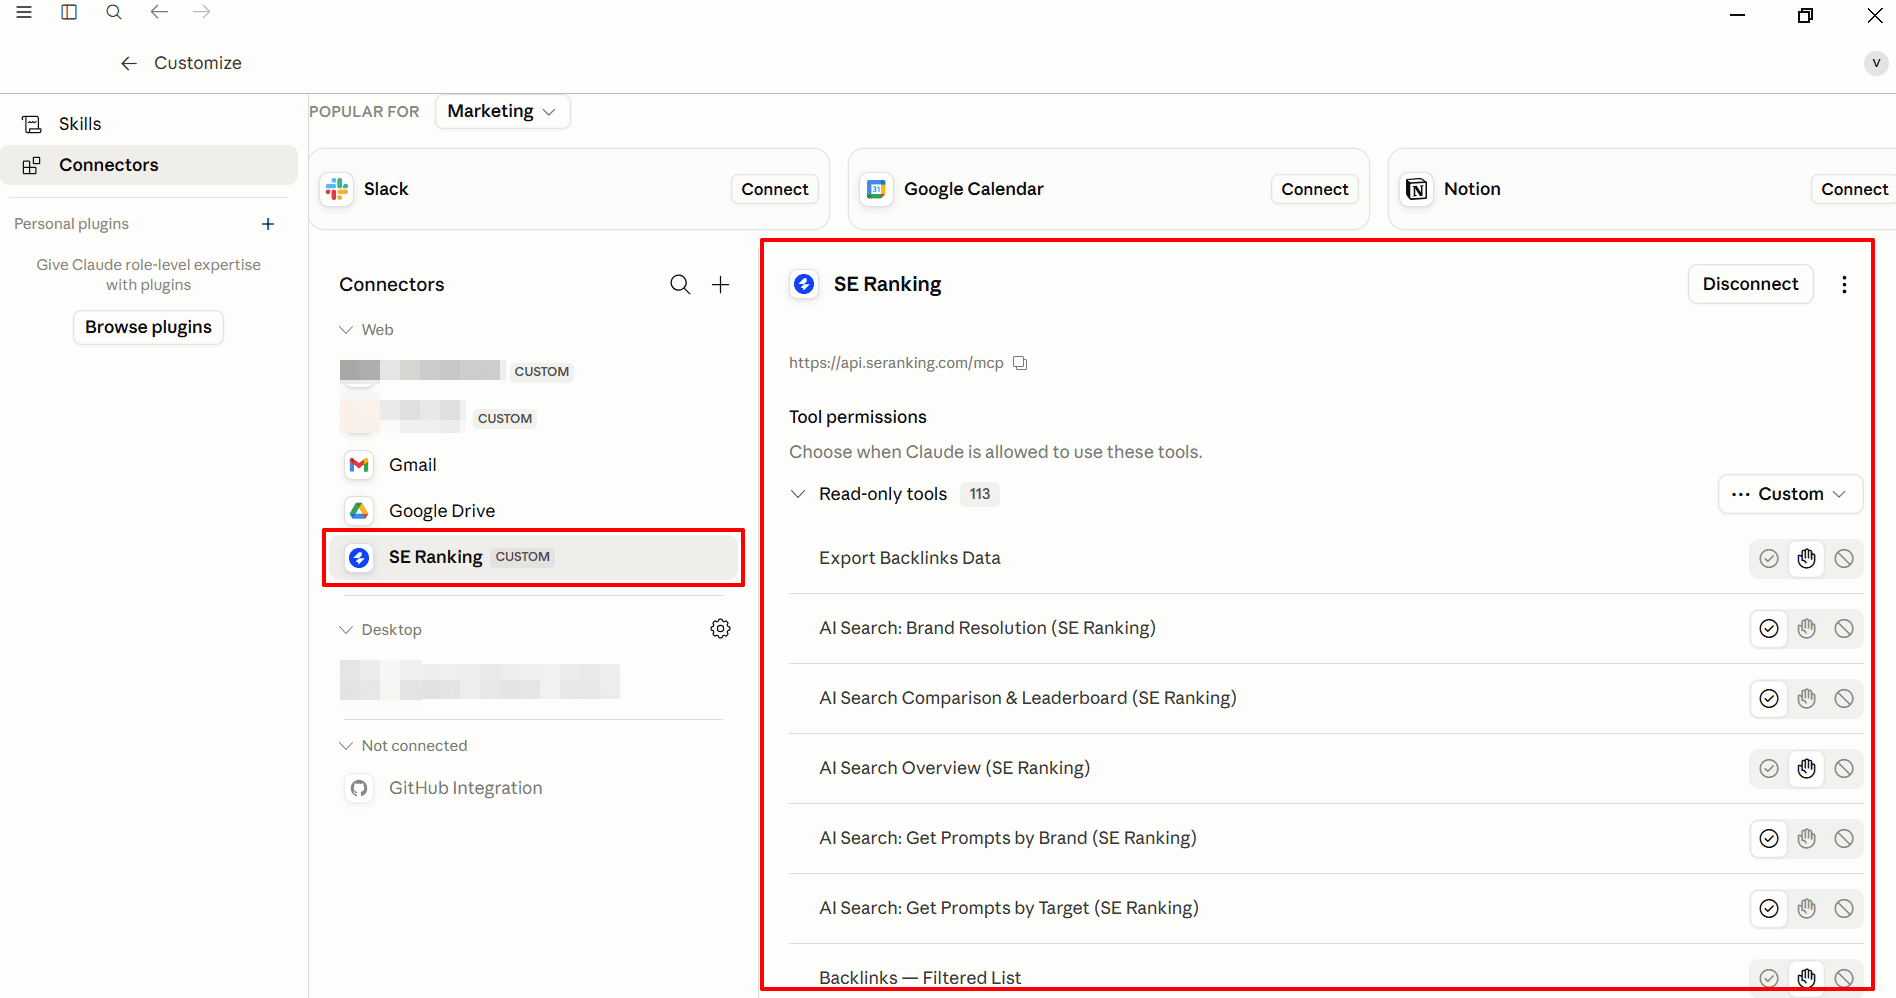This screenshot has width=1896, height=998.
Task: Always allow AI Search Overview tool
Action: tap(1769, 769)
